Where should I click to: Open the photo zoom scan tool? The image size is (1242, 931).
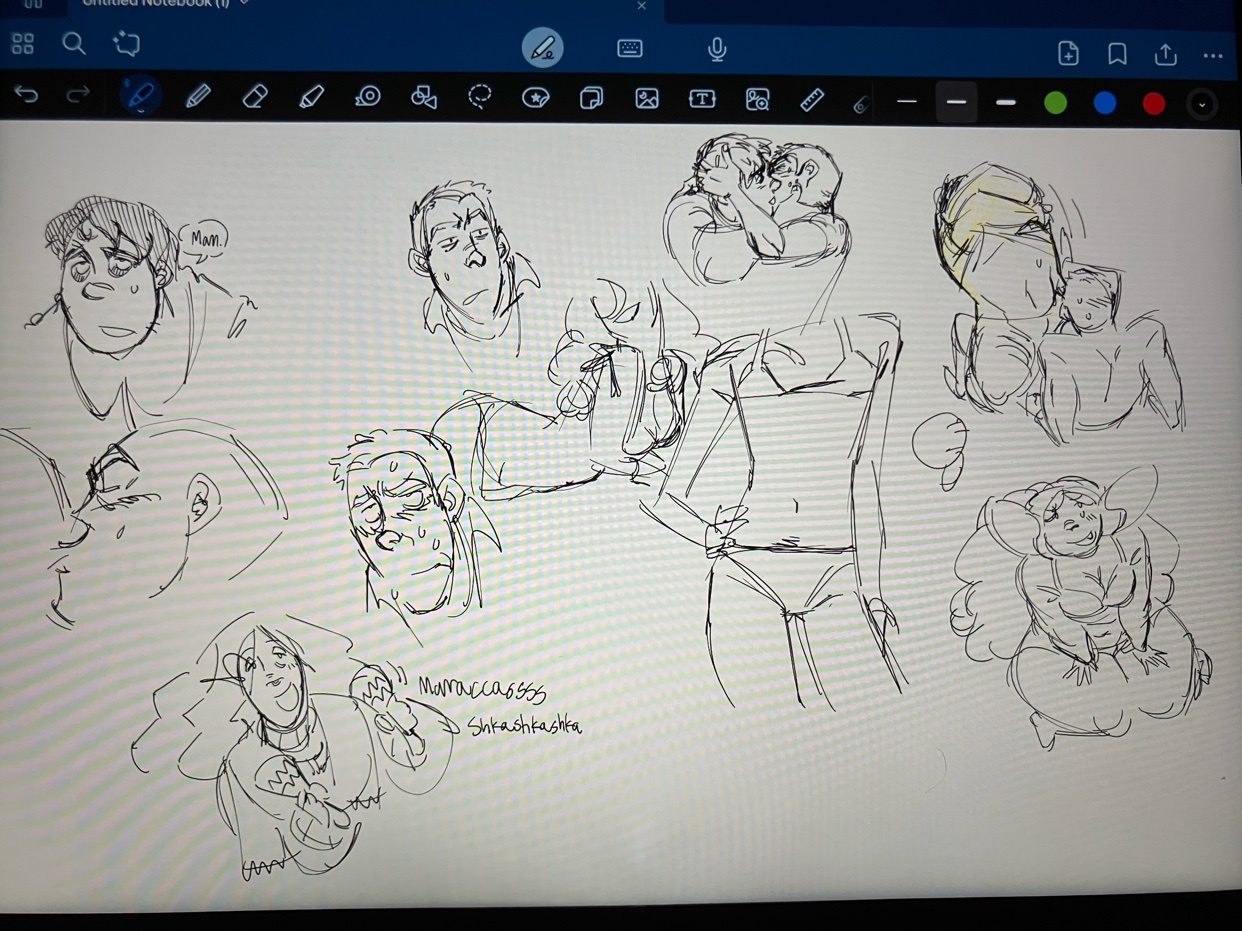[x=757, y=98]
